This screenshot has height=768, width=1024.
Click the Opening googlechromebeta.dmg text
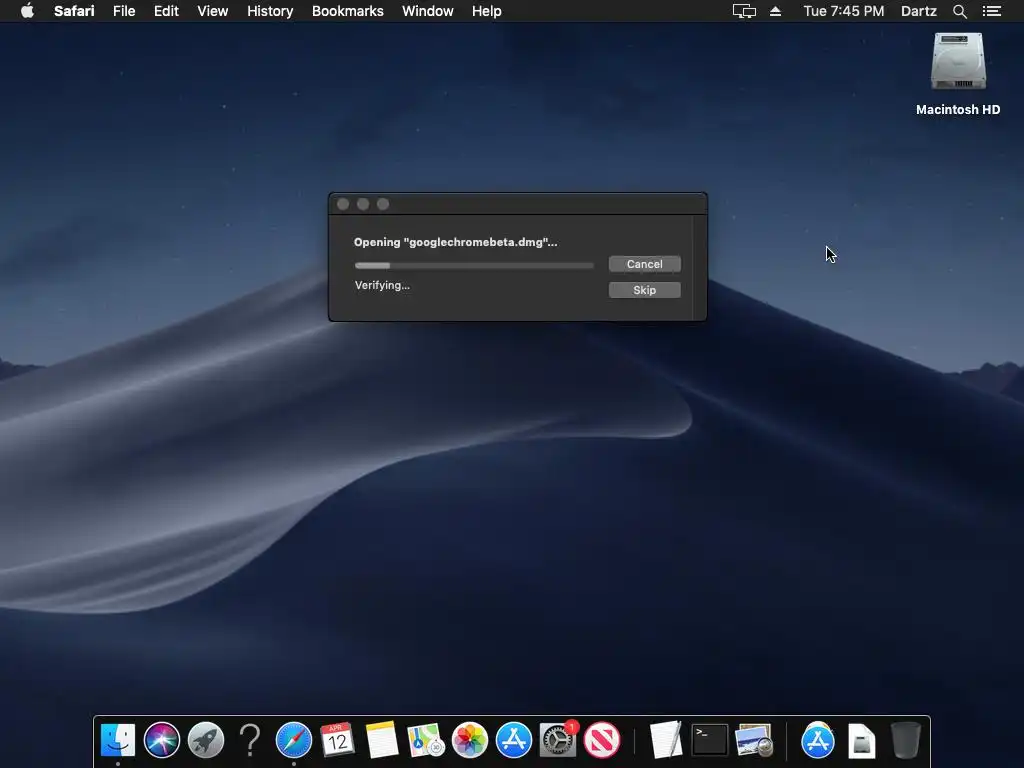coord(455,242)
